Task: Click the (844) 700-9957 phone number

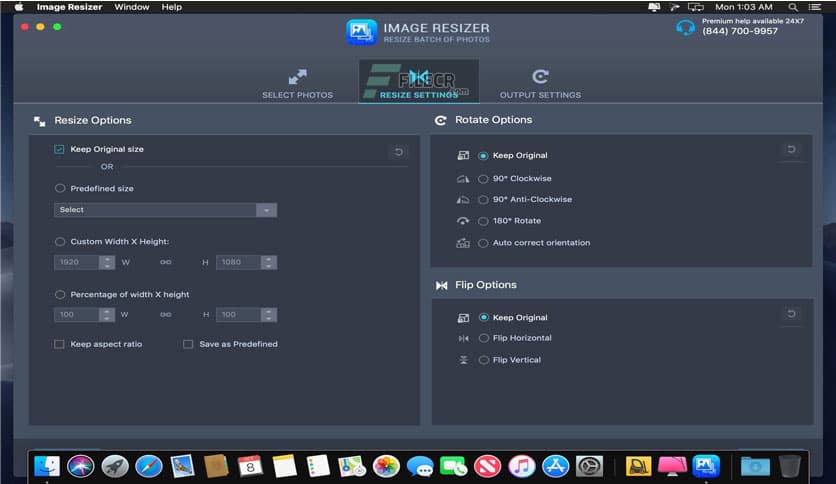Action: click(739, 31)
